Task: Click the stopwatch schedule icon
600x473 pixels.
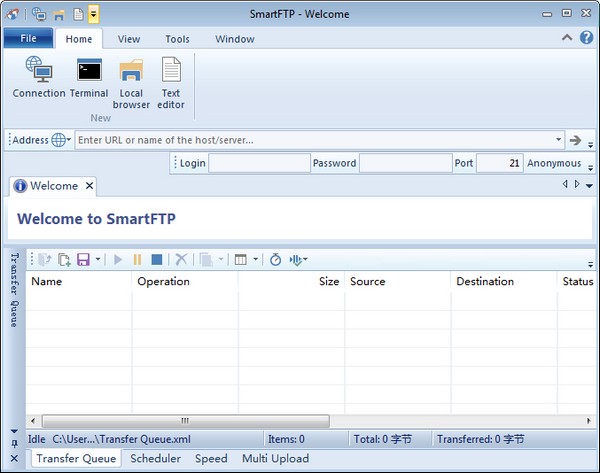Action: [275, 259]
